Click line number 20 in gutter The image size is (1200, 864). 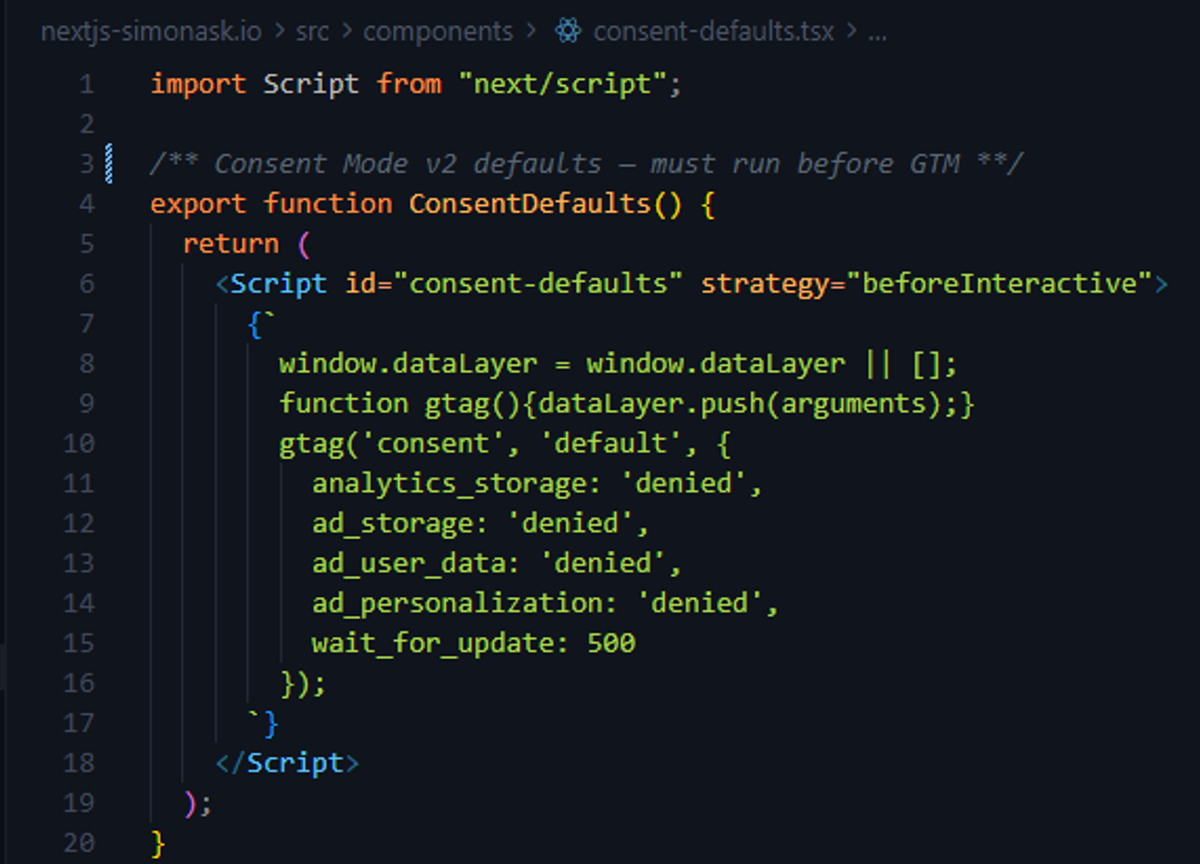click(79, 843)
